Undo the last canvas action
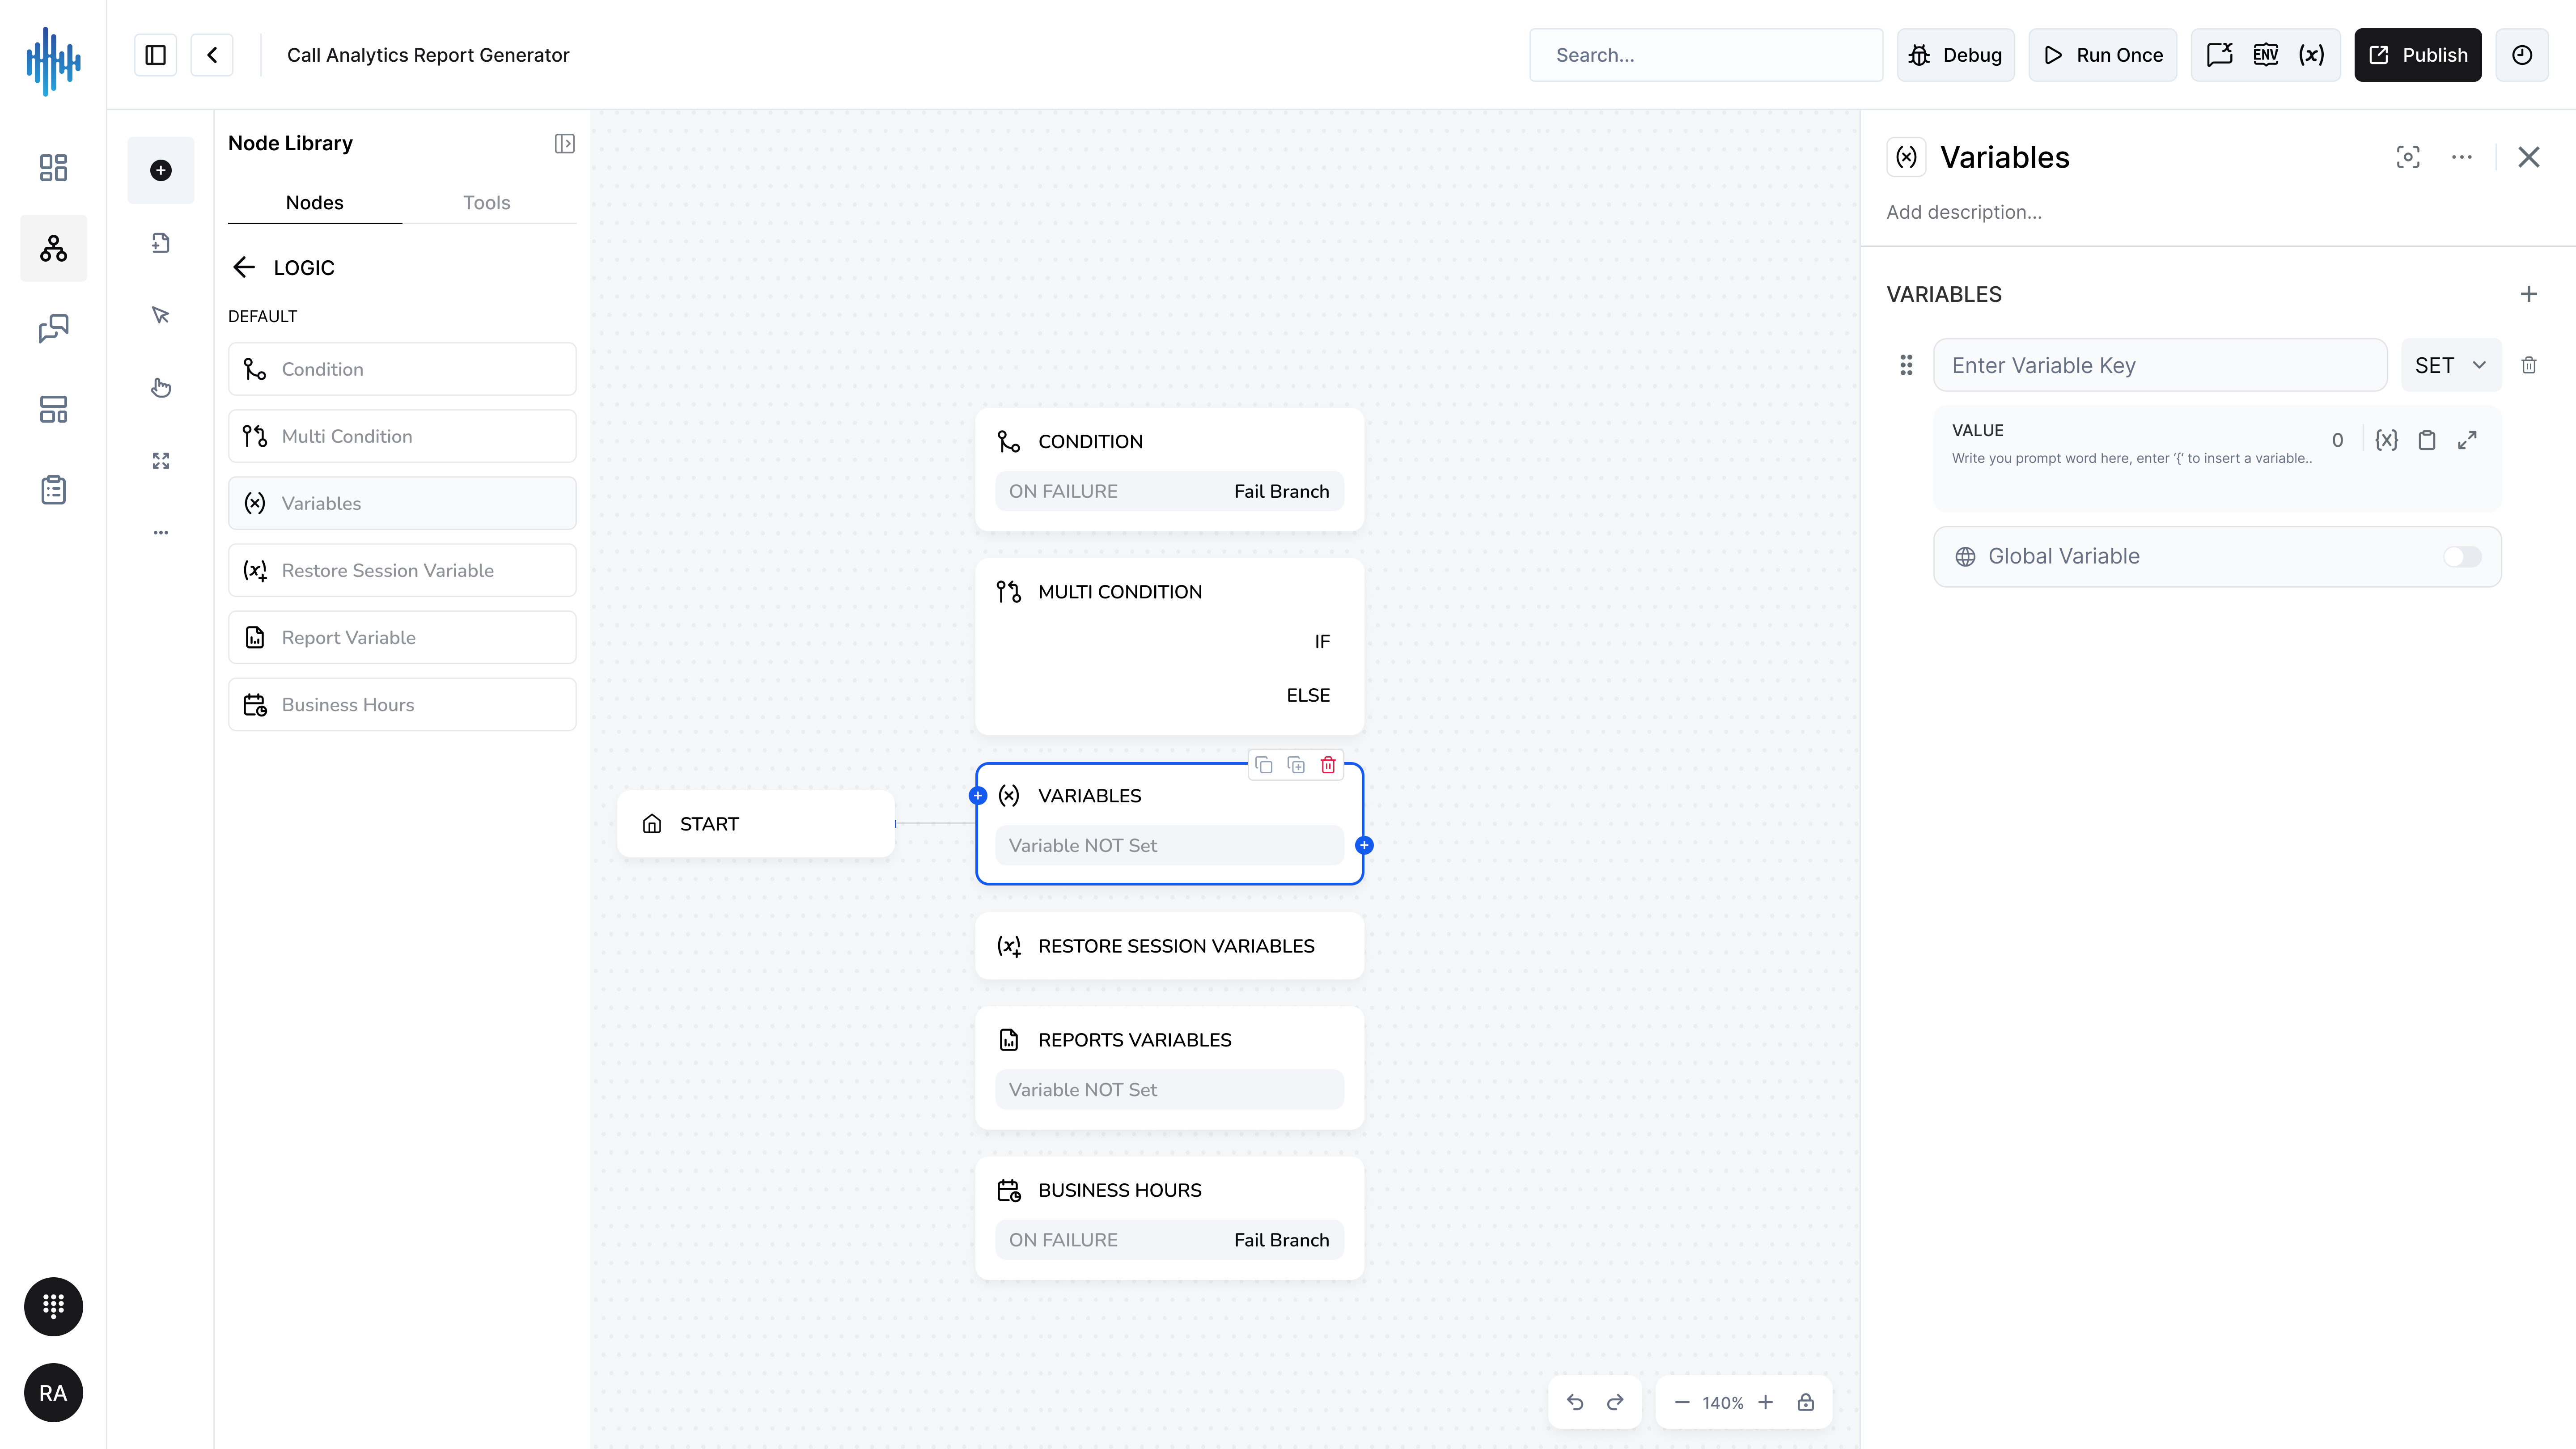This screenshot has height=1449, width=2576. tap(1575, 1402)
